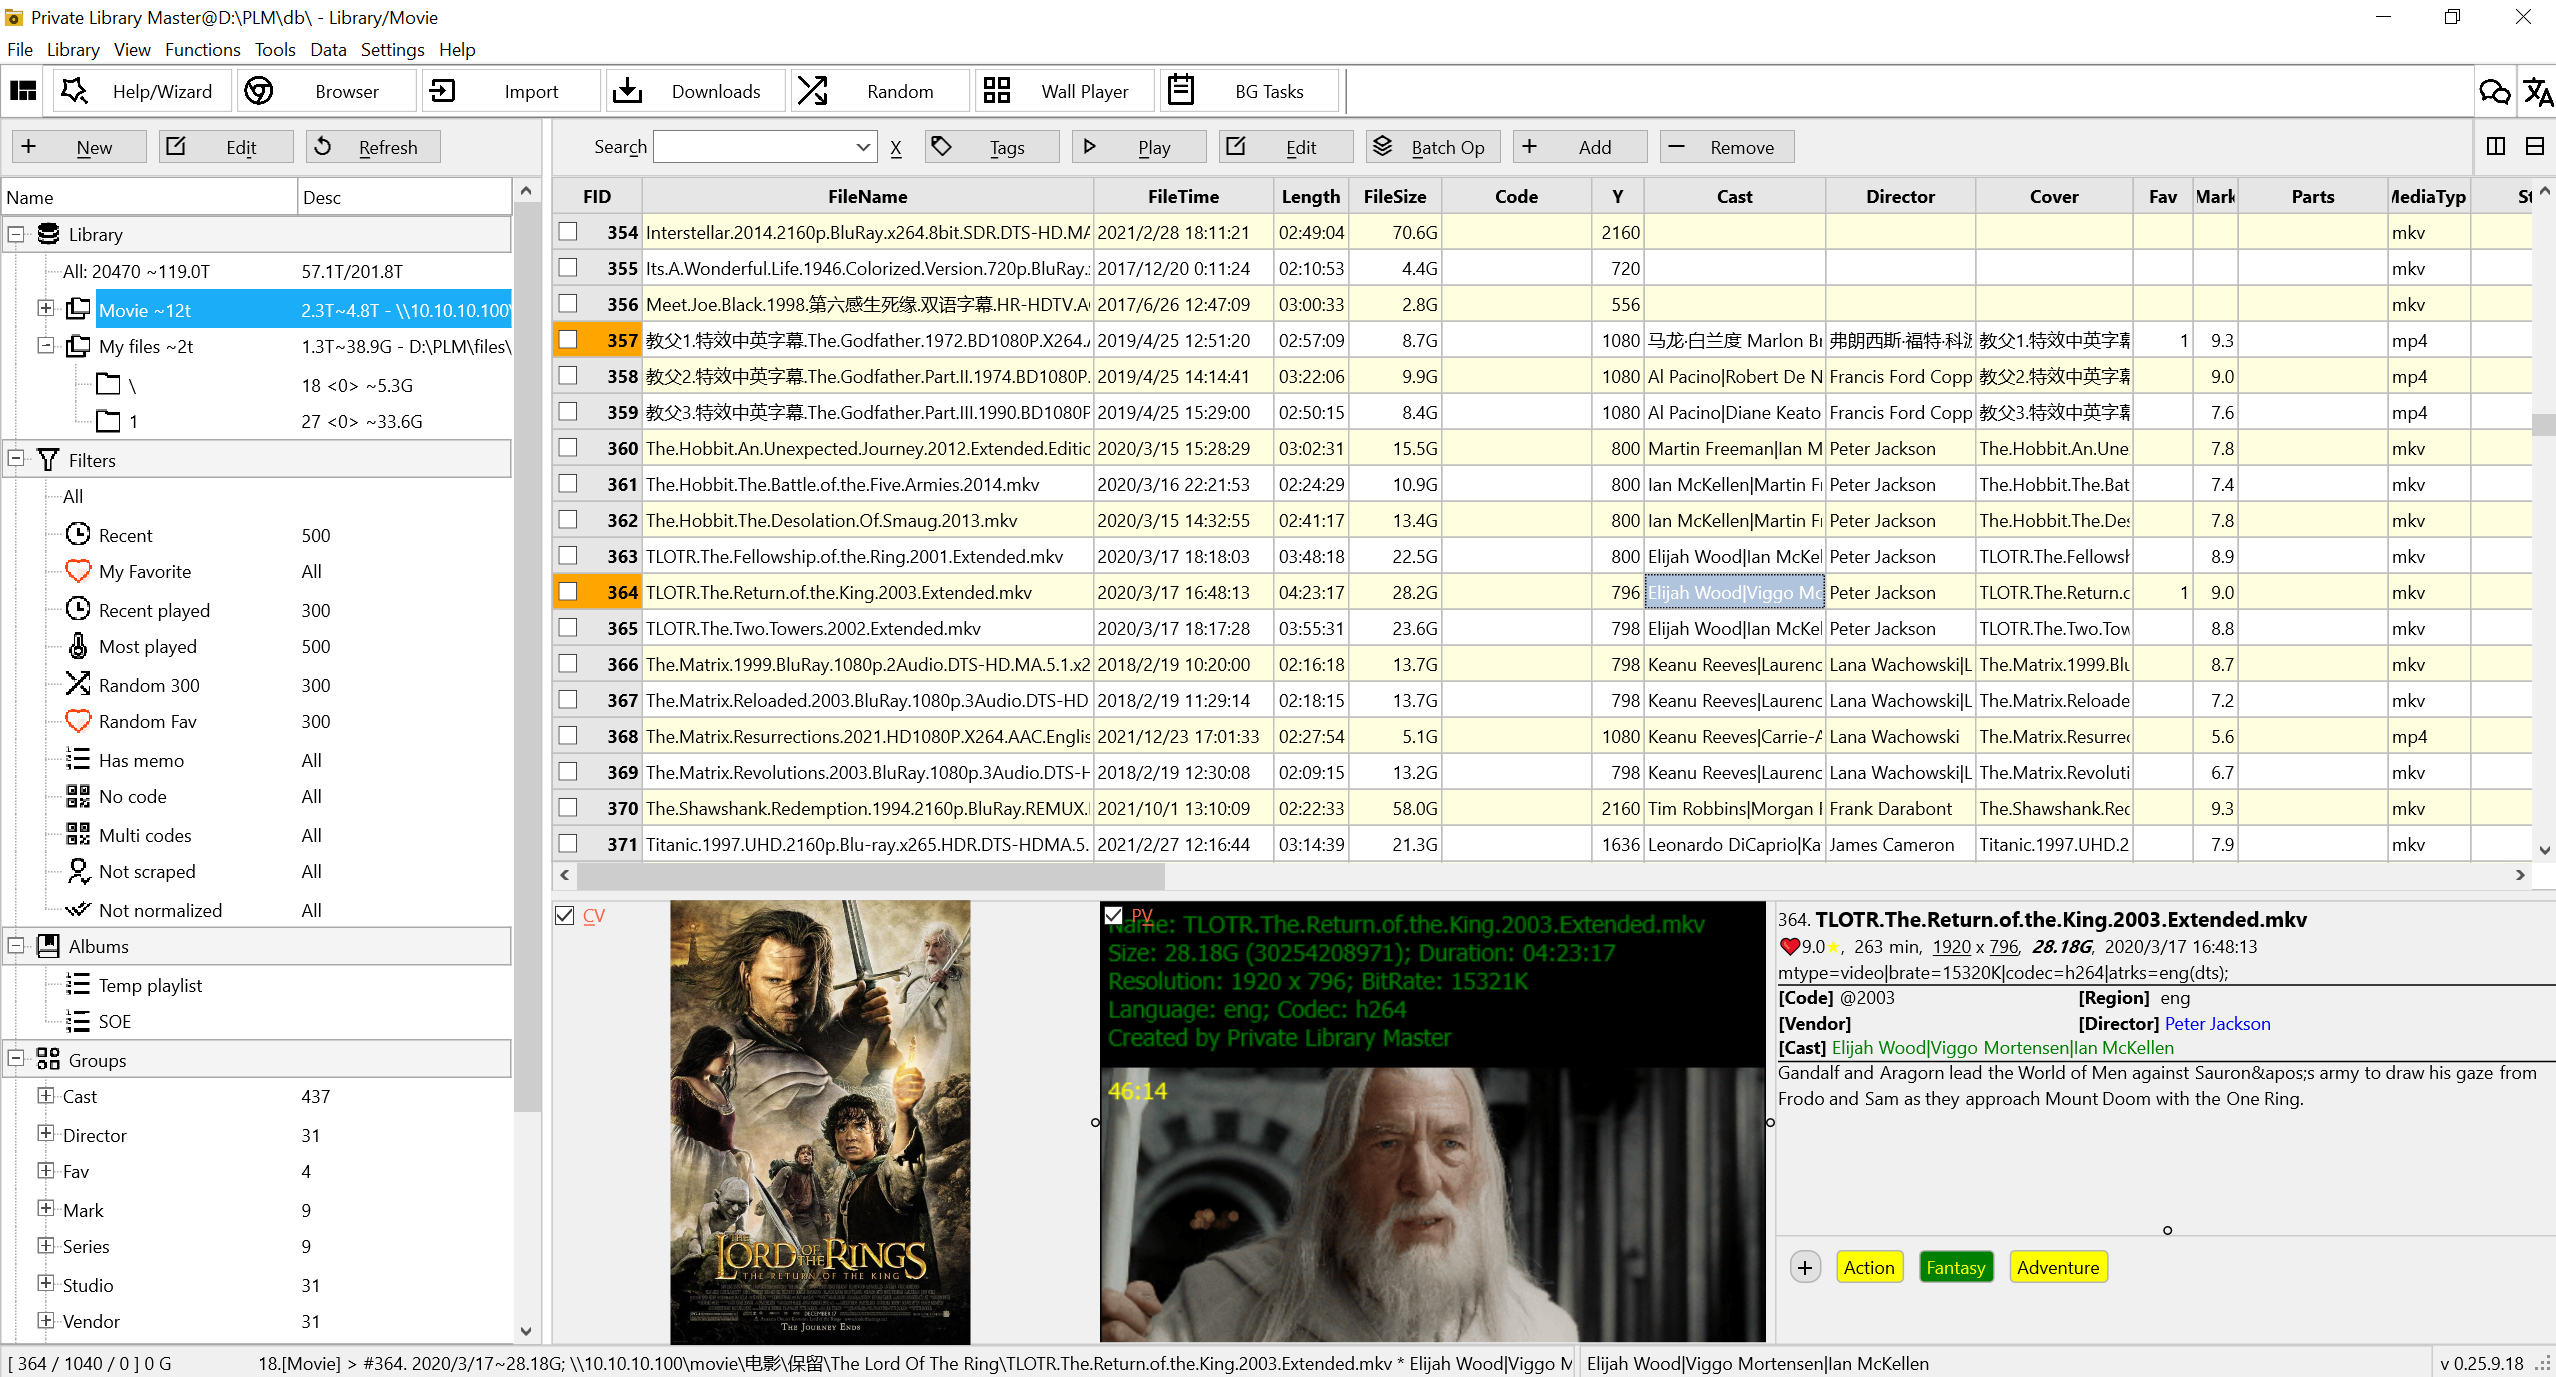The image size is (2556, 1377).
Task: Click the Remove button
Action: point(1727,147)
